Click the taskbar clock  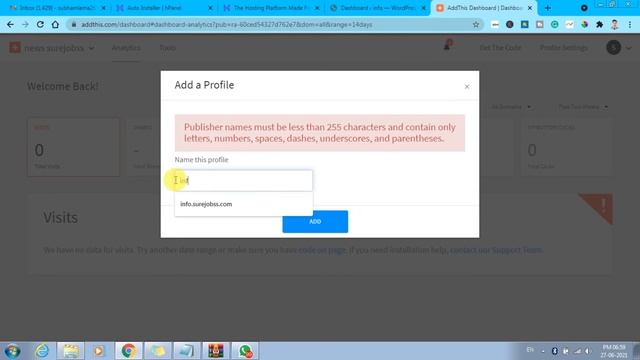(613, 351)
